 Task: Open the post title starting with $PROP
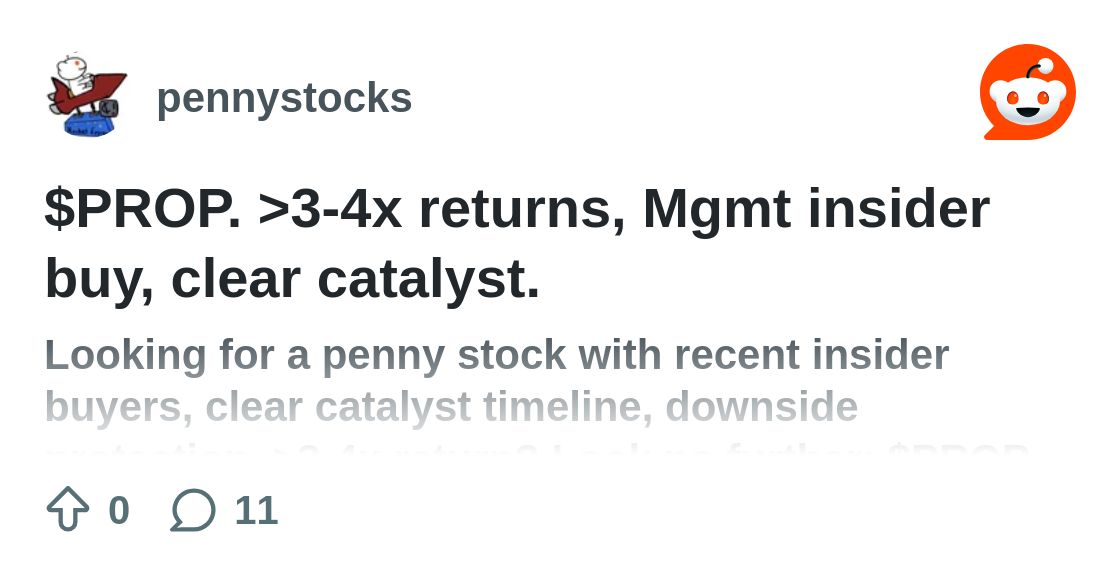tap(516, 210)
